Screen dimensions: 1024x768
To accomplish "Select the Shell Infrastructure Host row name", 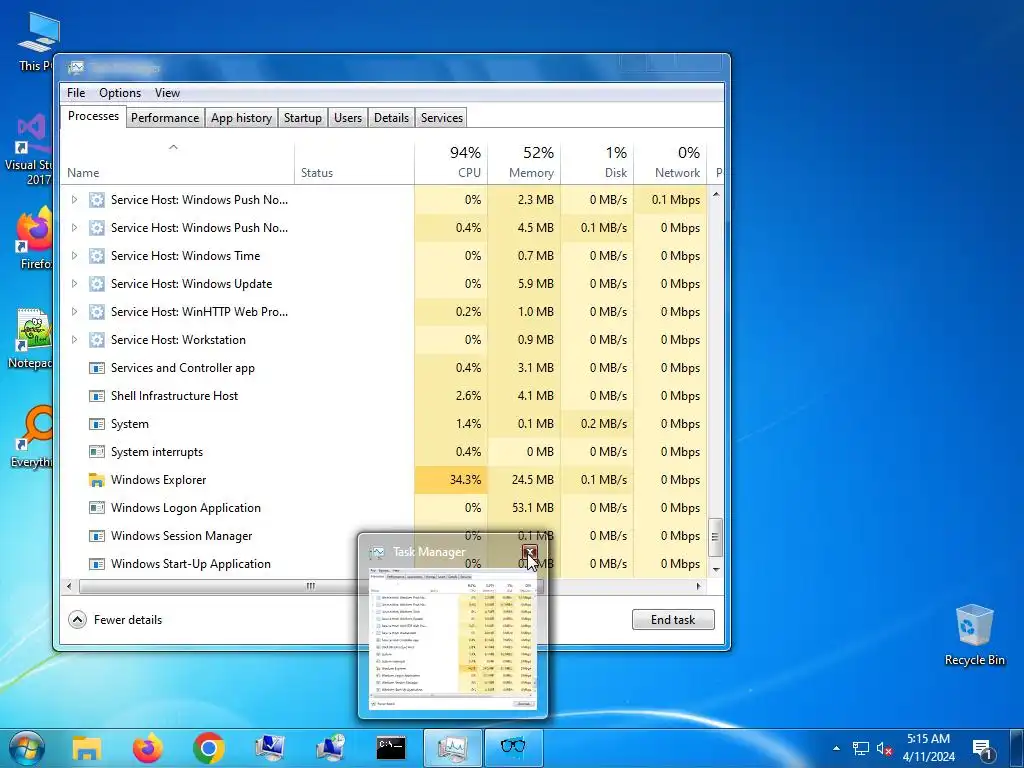I will [x=174, y=396].
